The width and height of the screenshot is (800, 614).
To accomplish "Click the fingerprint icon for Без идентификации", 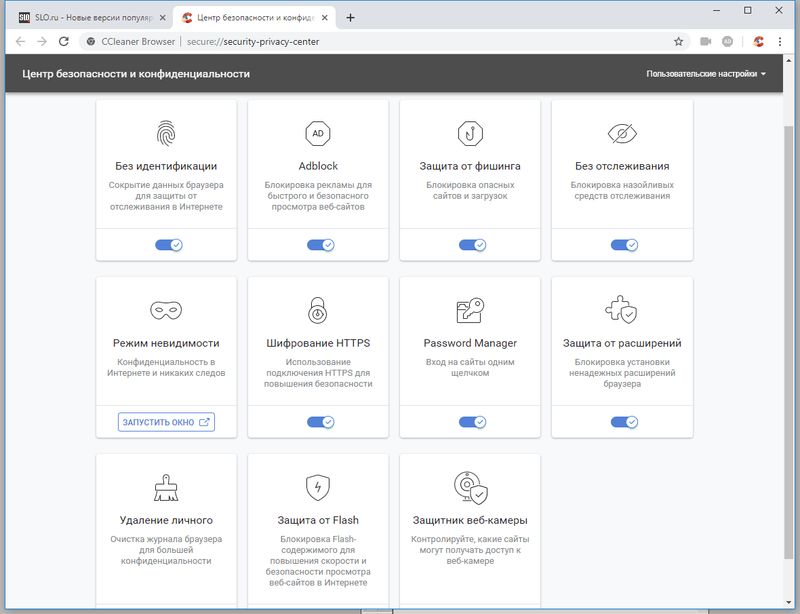I will click(166, 133).
